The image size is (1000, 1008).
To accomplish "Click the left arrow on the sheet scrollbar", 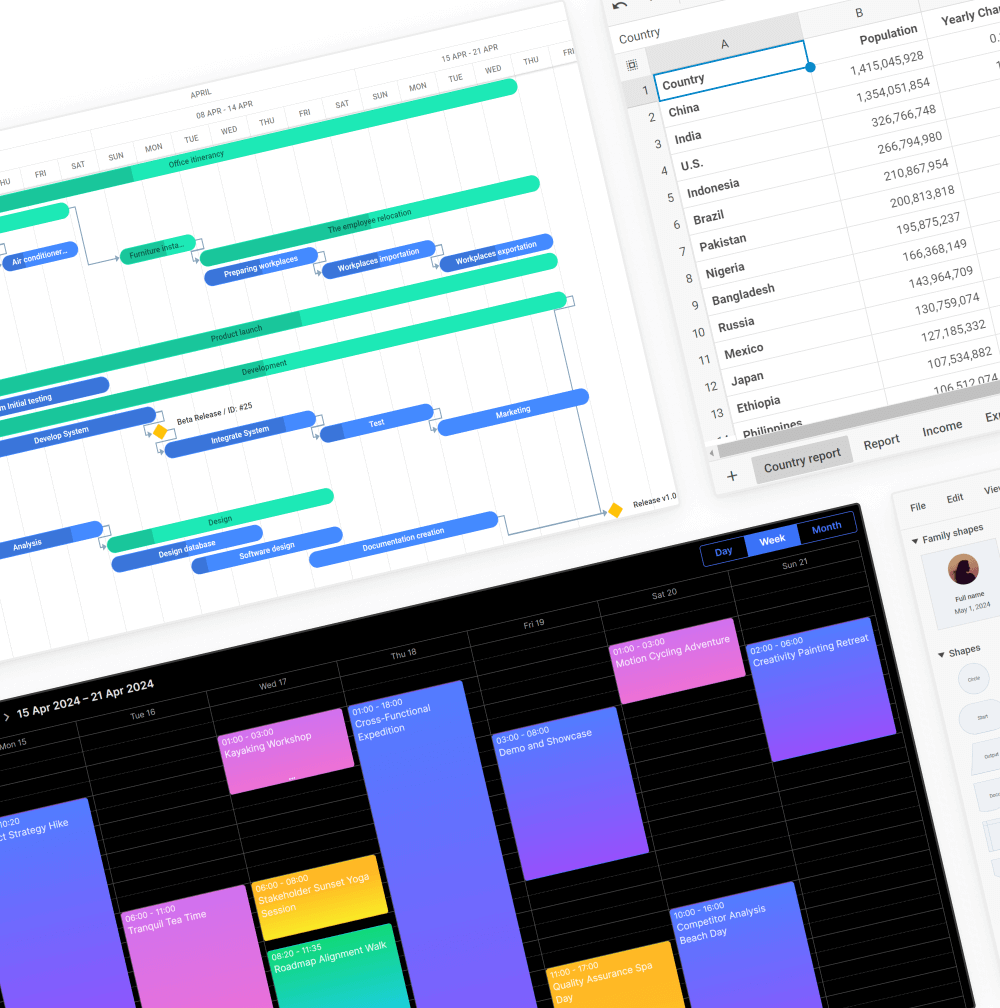I will click(x=711, y=452).
